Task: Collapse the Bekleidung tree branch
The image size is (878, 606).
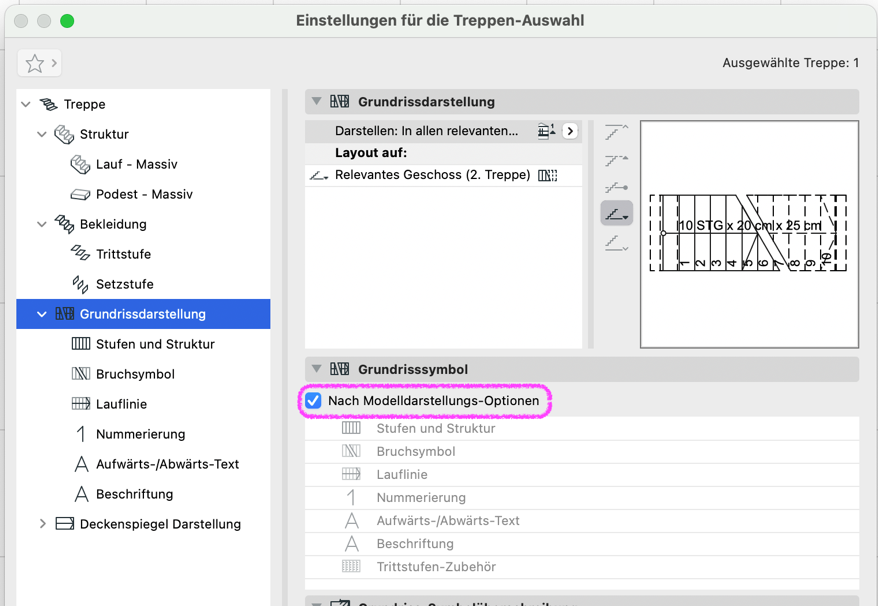Action: coord(41,224)
